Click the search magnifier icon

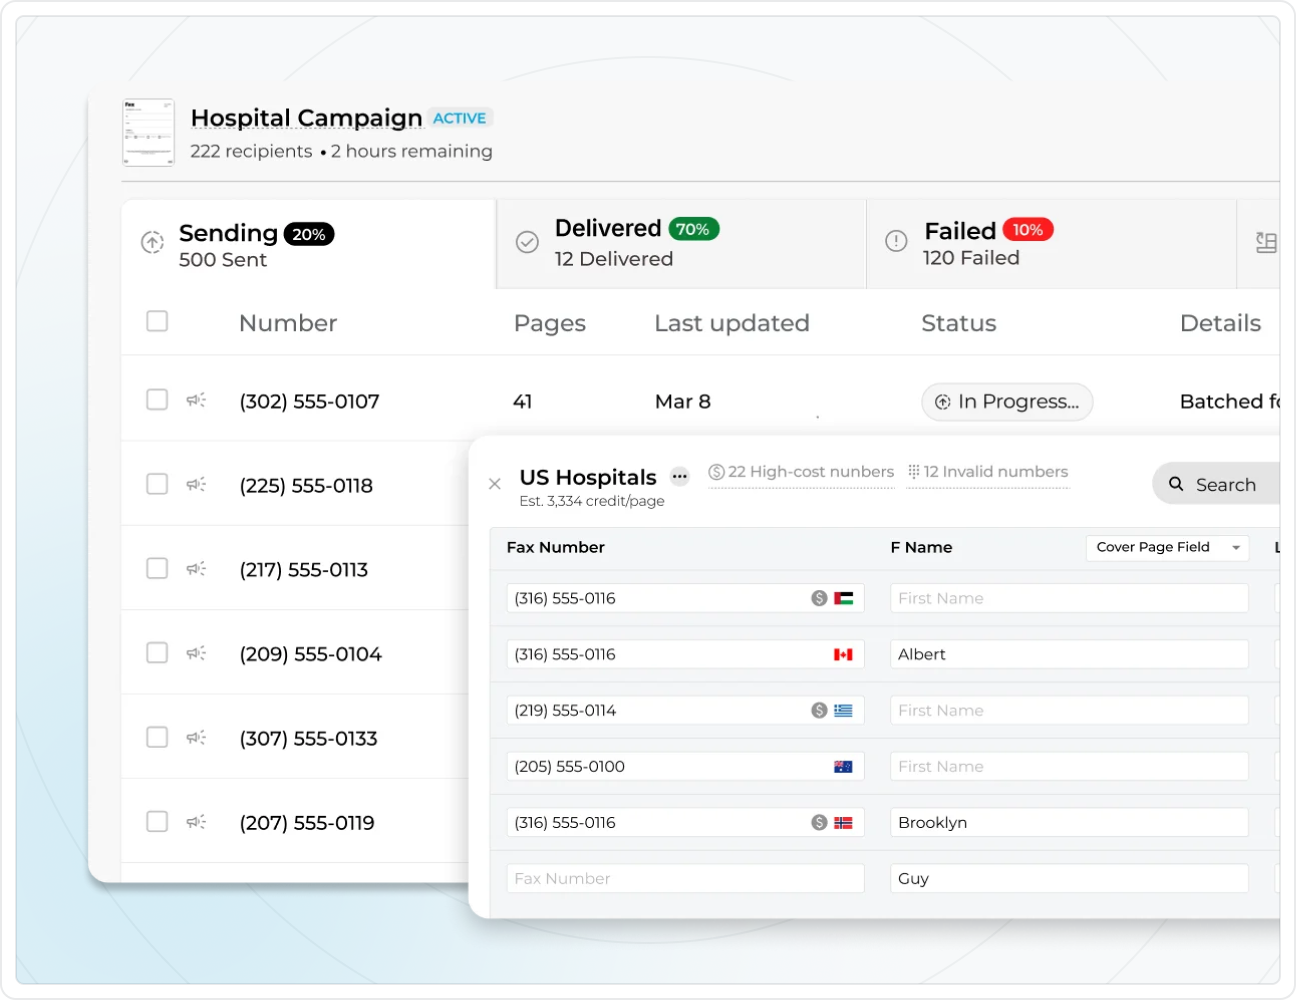1175,484
